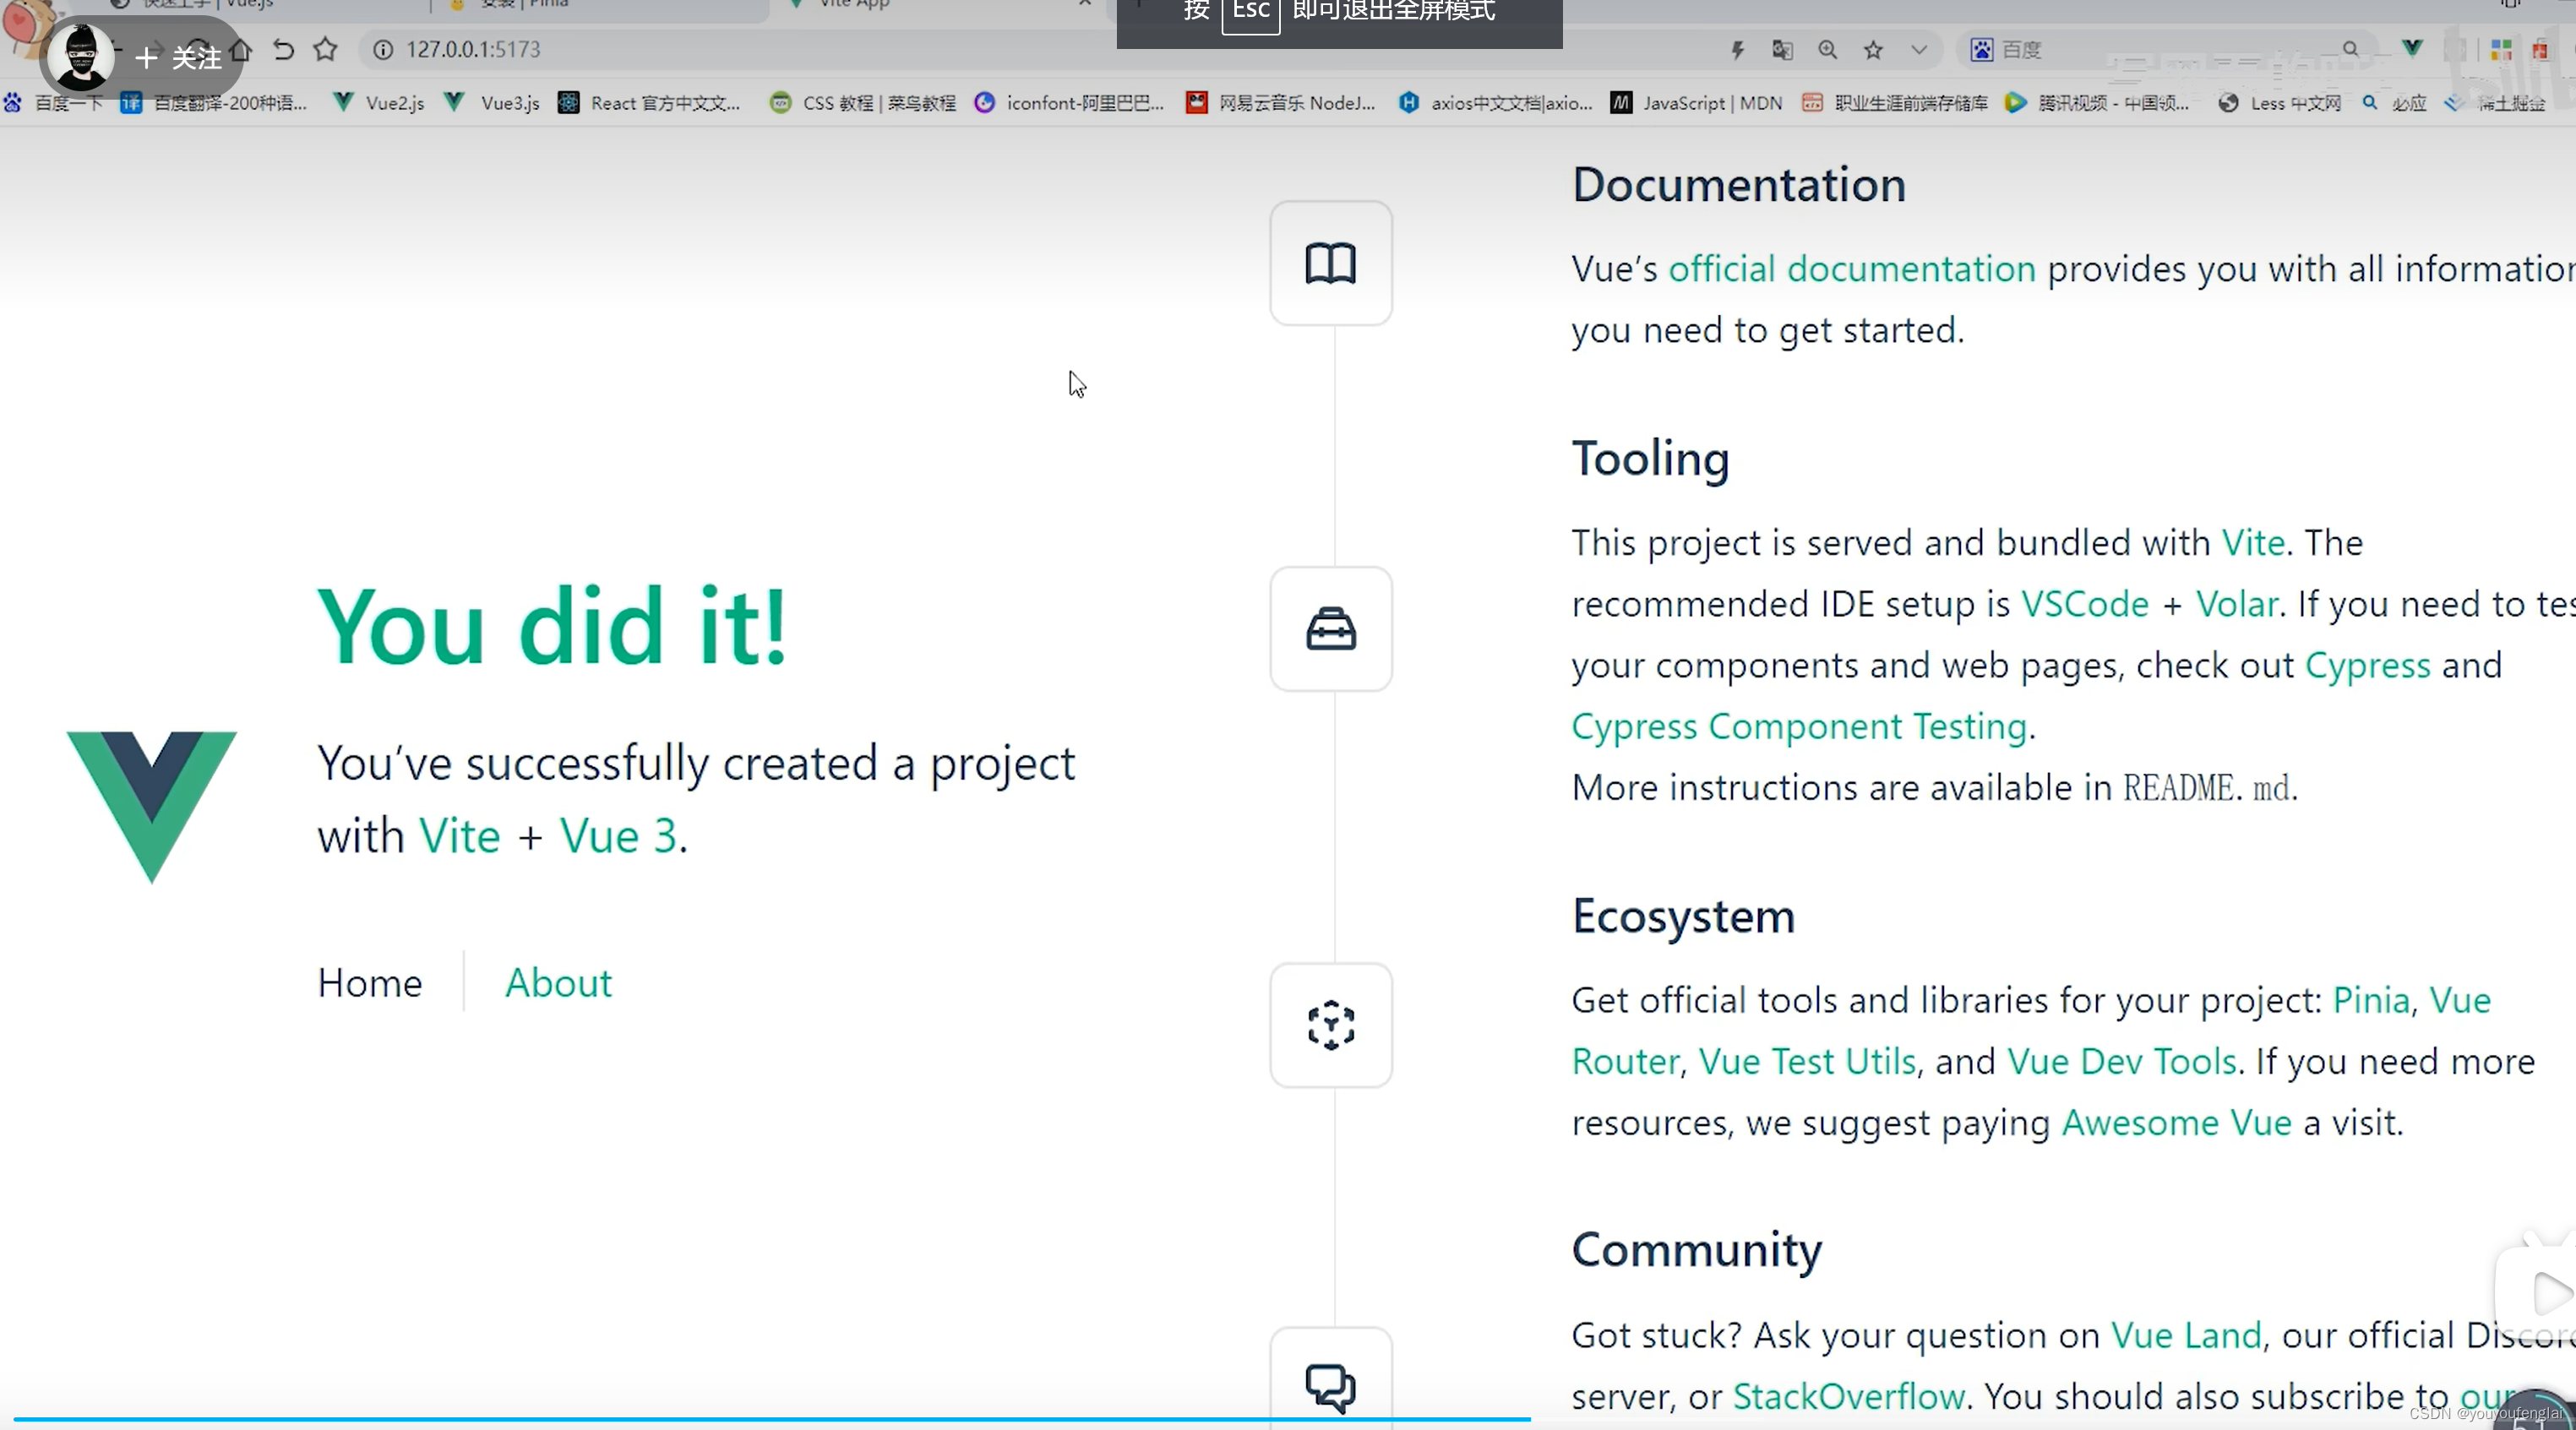Go to the browser home page

[x=241, y=49]
